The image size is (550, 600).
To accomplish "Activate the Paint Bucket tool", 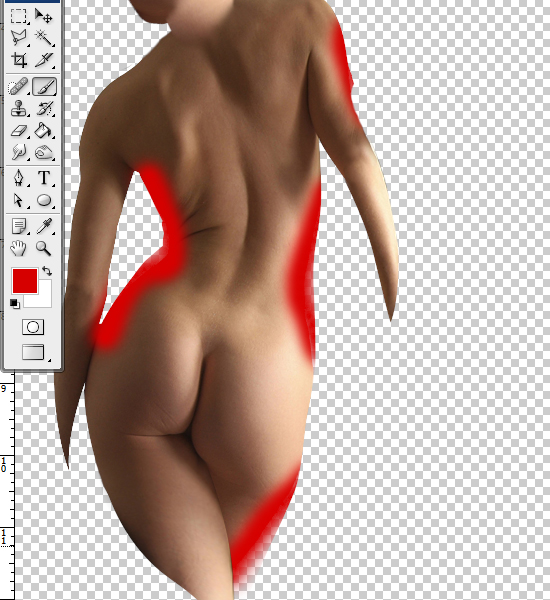I will click(x=44, y=131).
